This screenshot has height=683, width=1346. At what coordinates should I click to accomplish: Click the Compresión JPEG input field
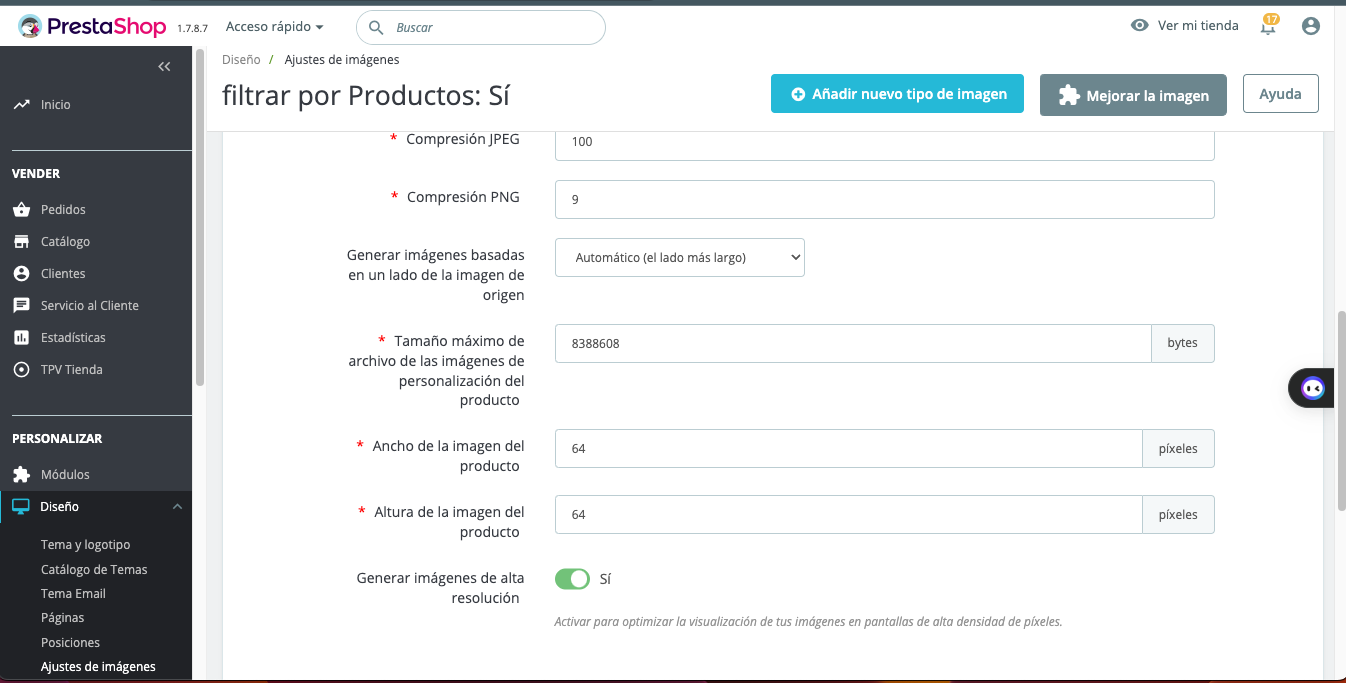point(884,142)
